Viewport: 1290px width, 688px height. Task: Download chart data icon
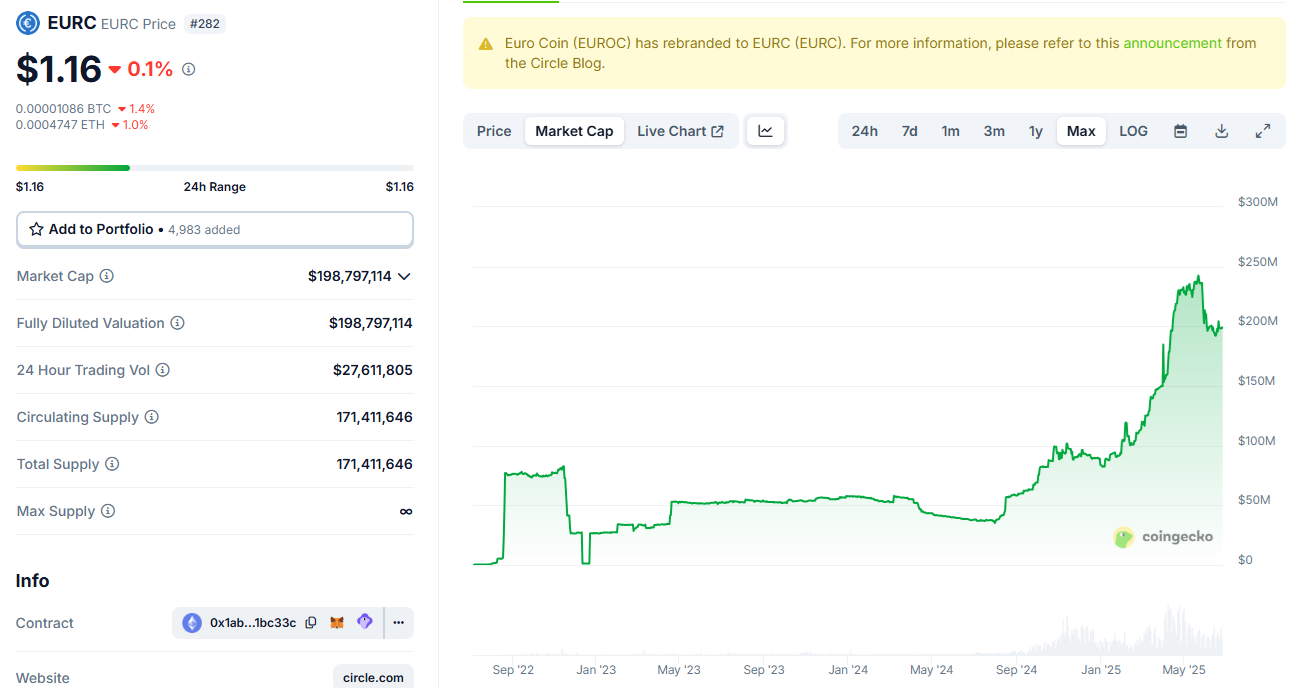point(1221,131)
